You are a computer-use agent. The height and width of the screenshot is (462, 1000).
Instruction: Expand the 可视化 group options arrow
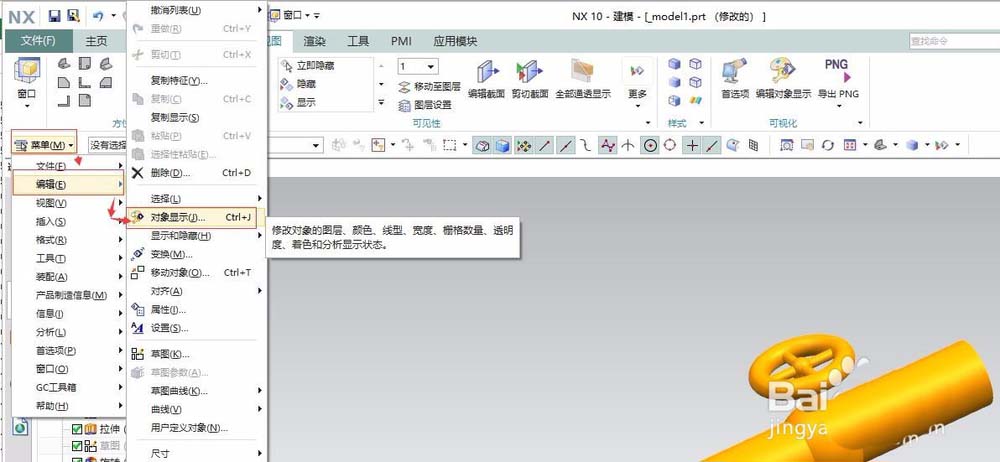tap(860, 123)
